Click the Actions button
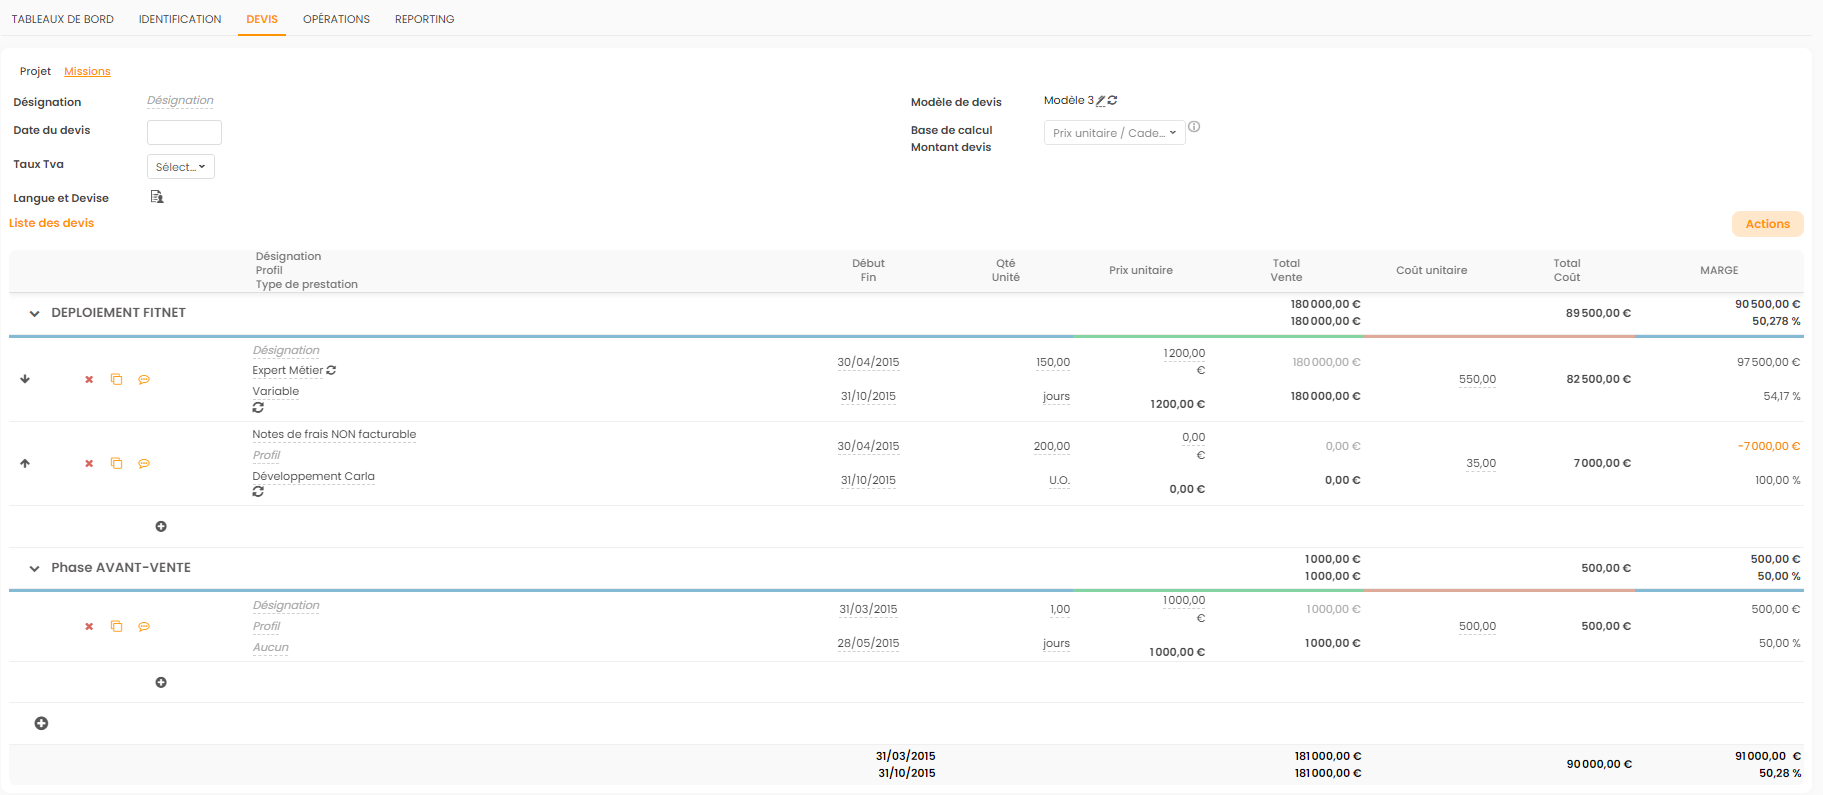The image size is (1823, 795). pyautogui.click(x=1767, y=224)
